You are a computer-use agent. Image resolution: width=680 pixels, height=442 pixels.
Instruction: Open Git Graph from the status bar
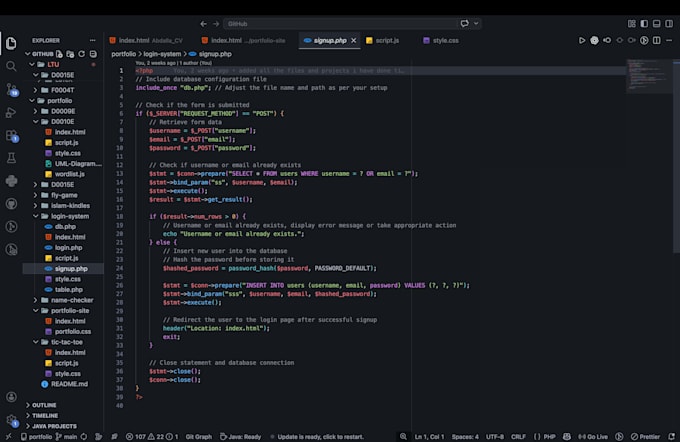click(x=199, y=437)
